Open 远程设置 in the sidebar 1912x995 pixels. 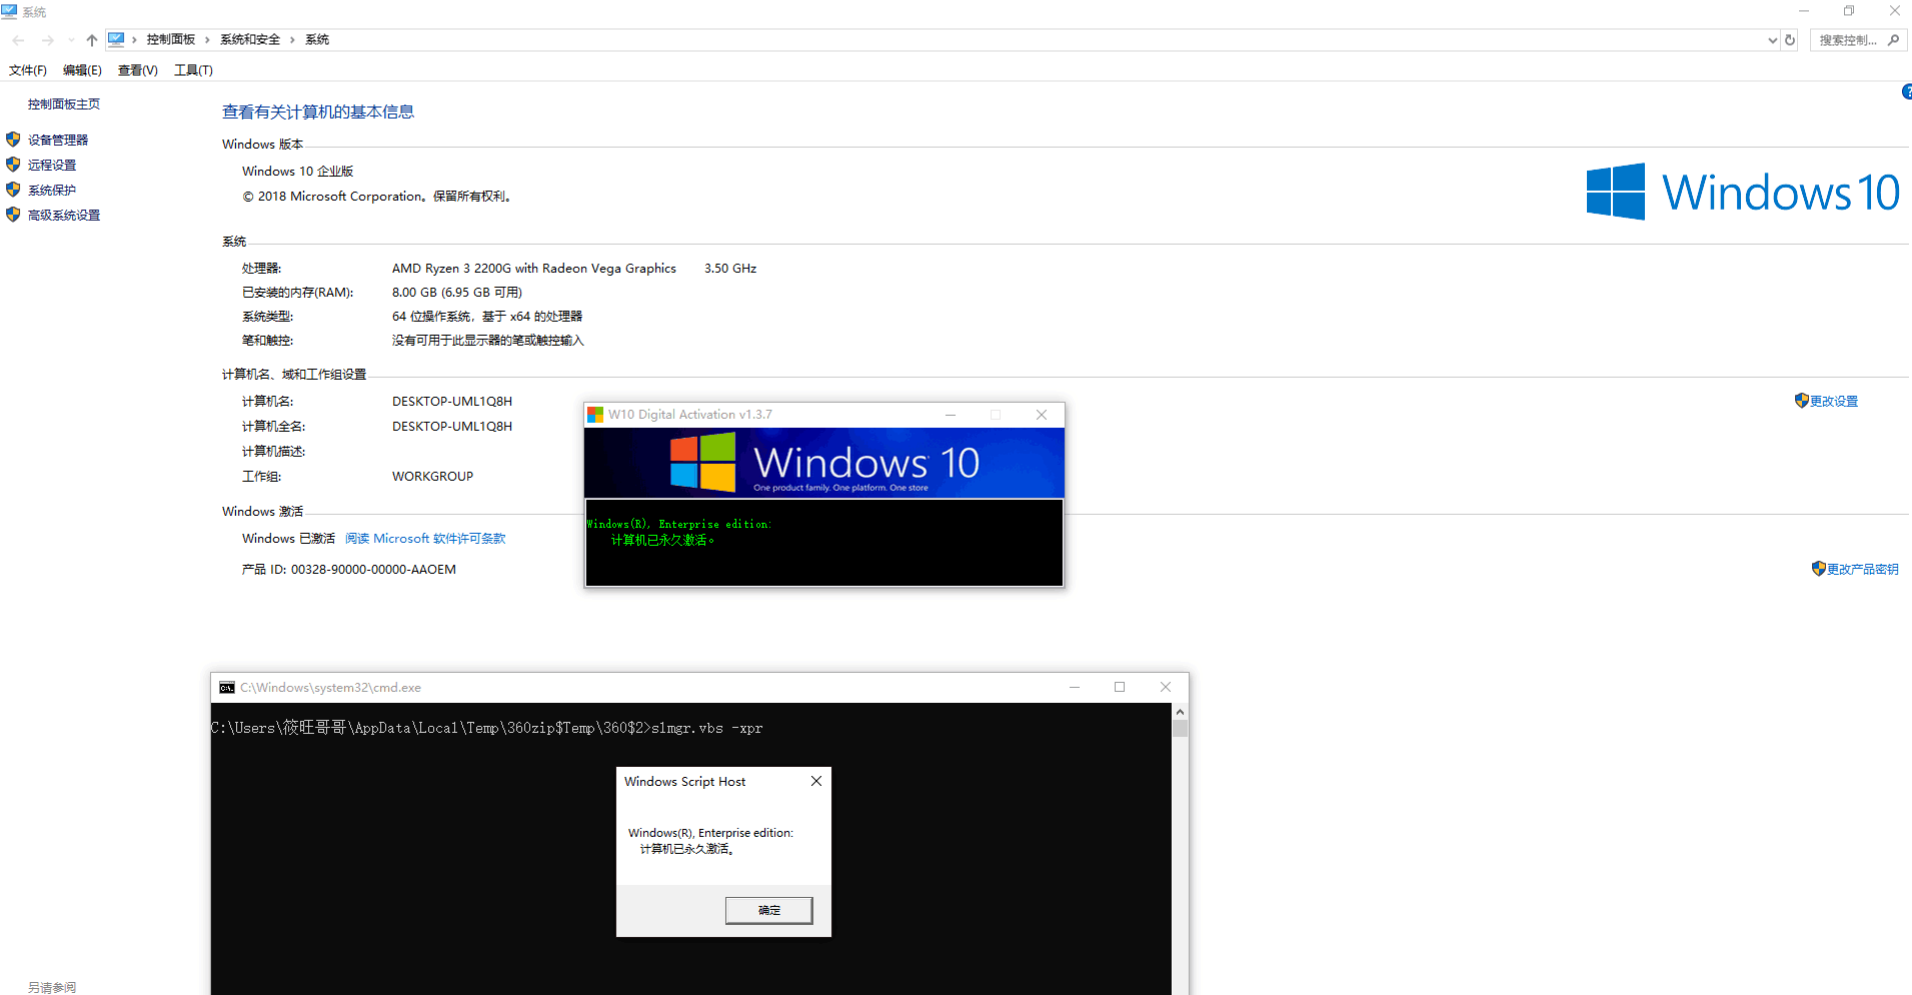(51, 164)
